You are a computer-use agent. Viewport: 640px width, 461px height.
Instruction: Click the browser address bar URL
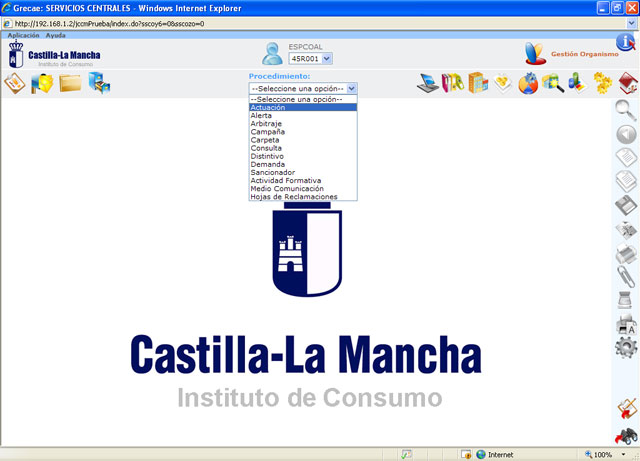pos(109,24)
